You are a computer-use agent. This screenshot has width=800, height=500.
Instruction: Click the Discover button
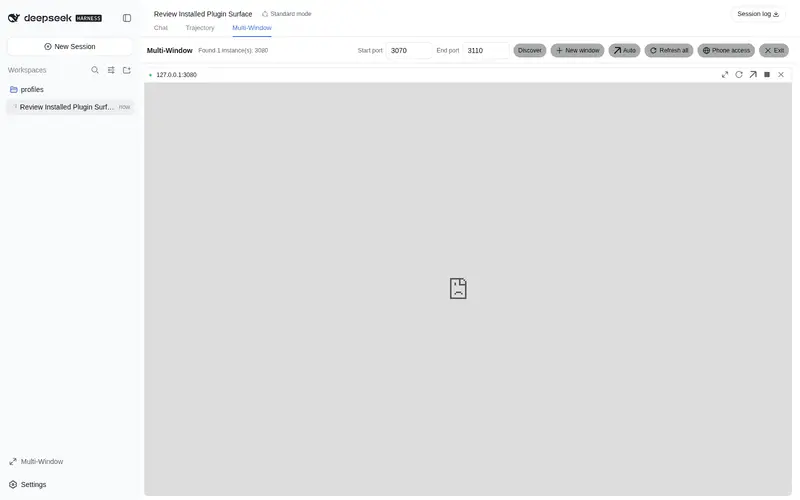[x=530, y=51]
